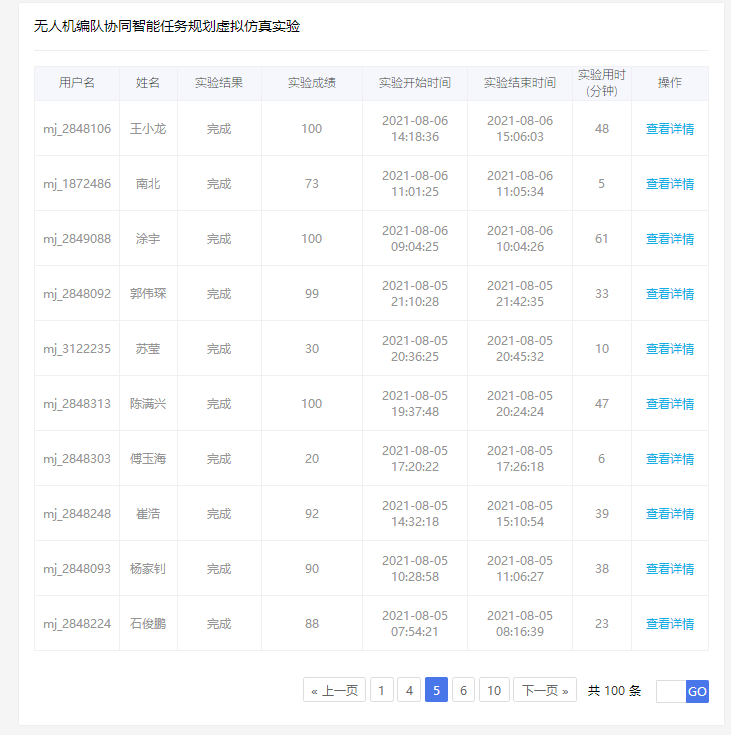Screen dimensions: 731x735
Task: Select page 6 in pagination
Action: [463, 690]
